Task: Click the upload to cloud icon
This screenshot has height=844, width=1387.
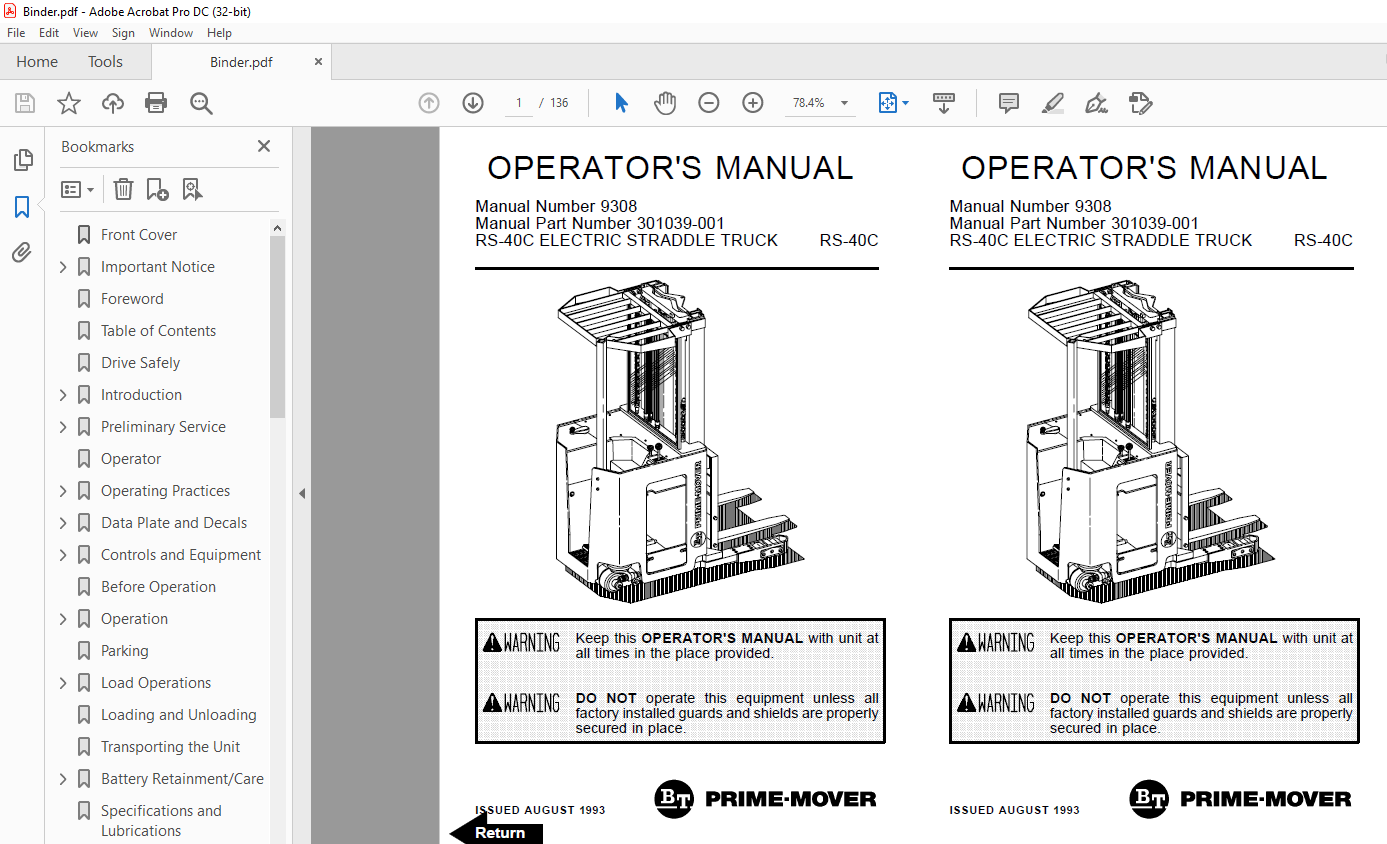Action: coord(113,103)
